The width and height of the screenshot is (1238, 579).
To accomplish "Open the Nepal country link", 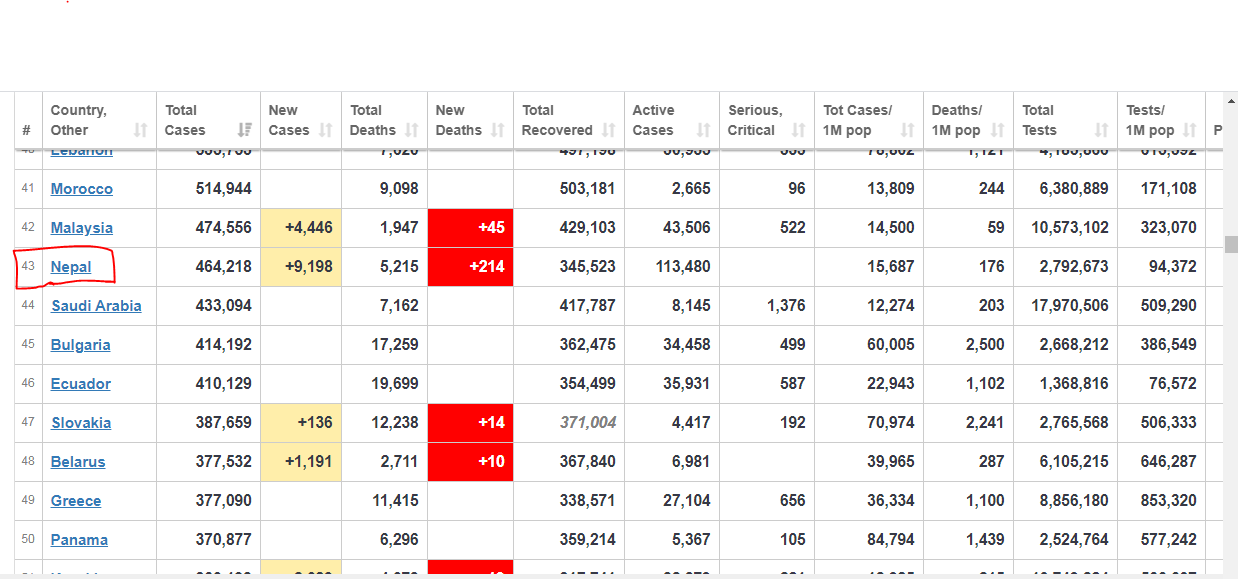I will (x=71, y=267).
